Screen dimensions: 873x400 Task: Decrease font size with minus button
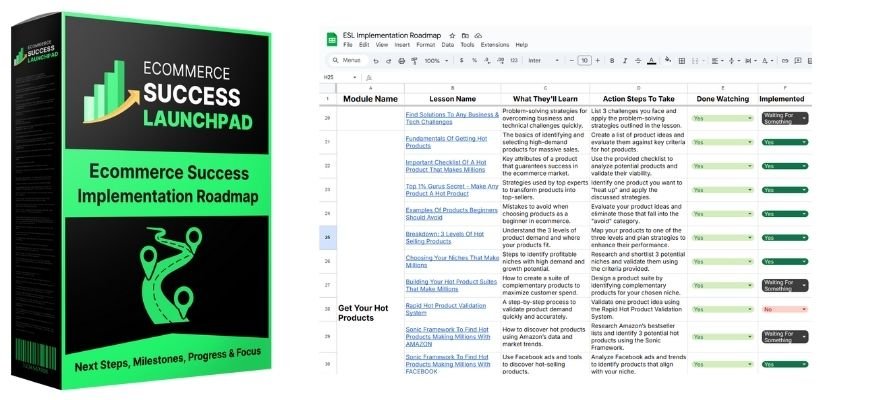572,60
